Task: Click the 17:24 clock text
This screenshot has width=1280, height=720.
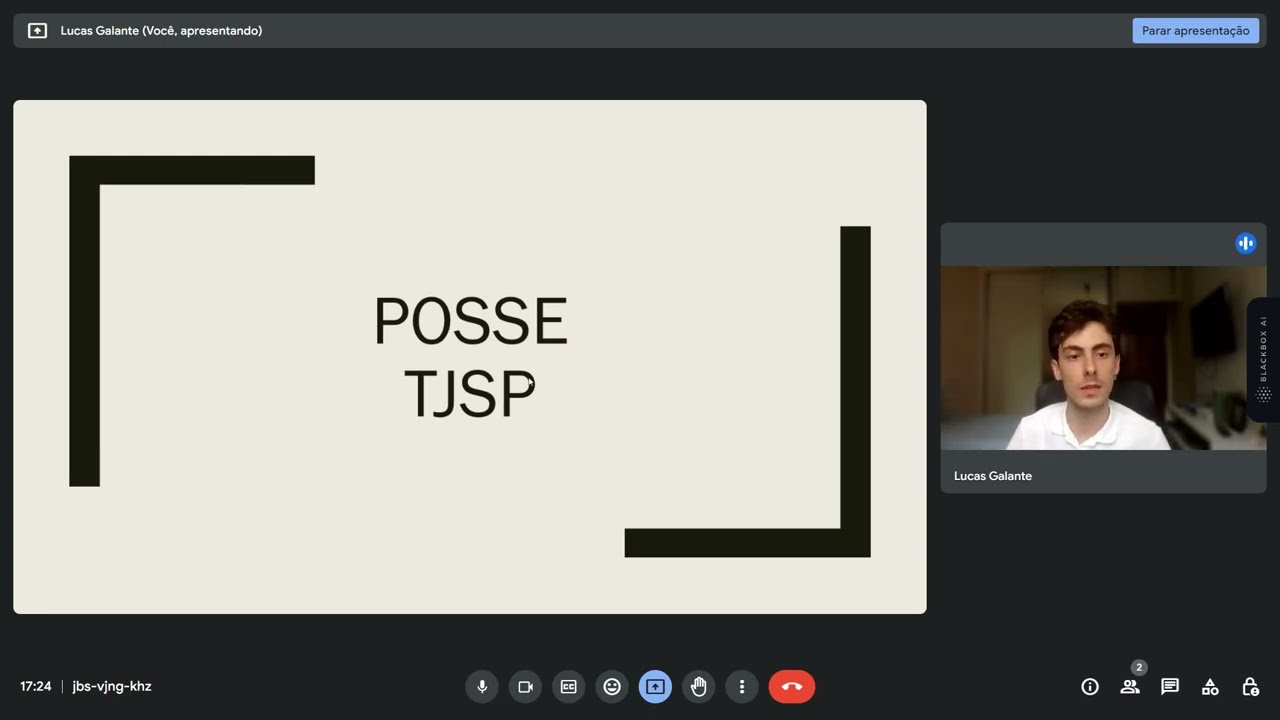Action: (36, 687)
